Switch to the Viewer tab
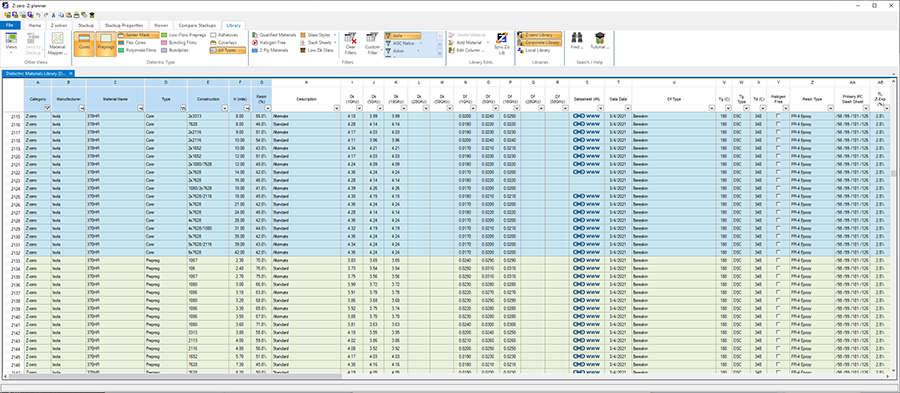This screenshot has width=900, height=393. click(x=161, y=25)
